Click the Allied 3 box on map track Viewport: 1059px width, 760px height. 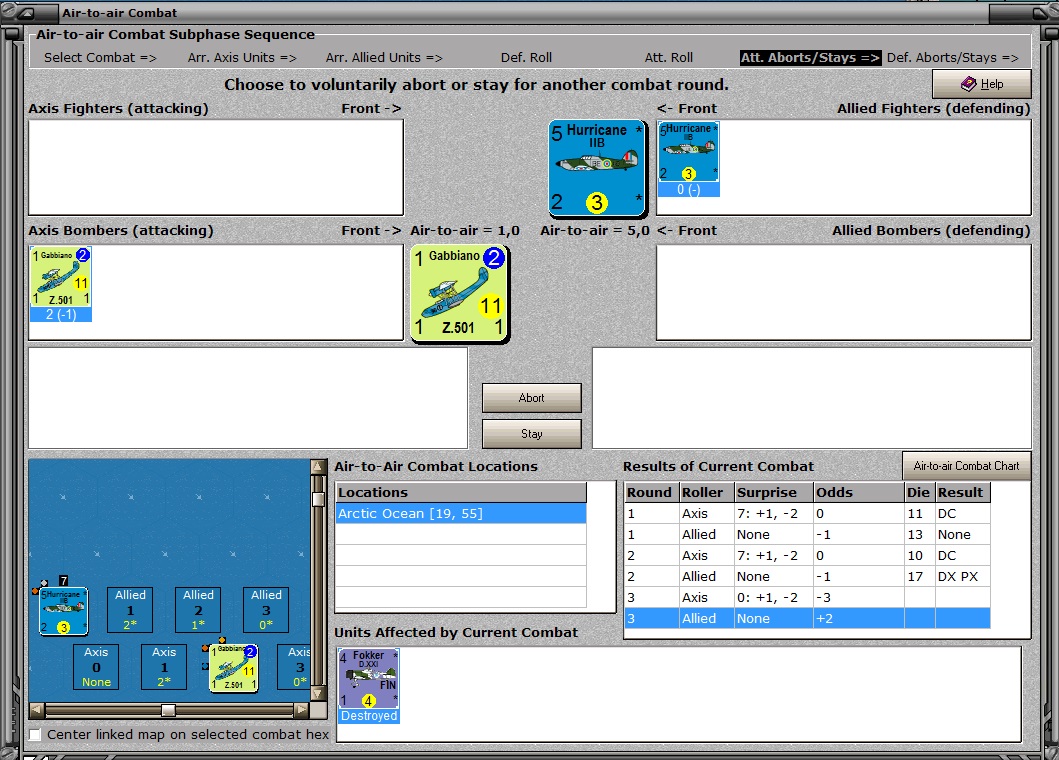click(x=266, y=609)
